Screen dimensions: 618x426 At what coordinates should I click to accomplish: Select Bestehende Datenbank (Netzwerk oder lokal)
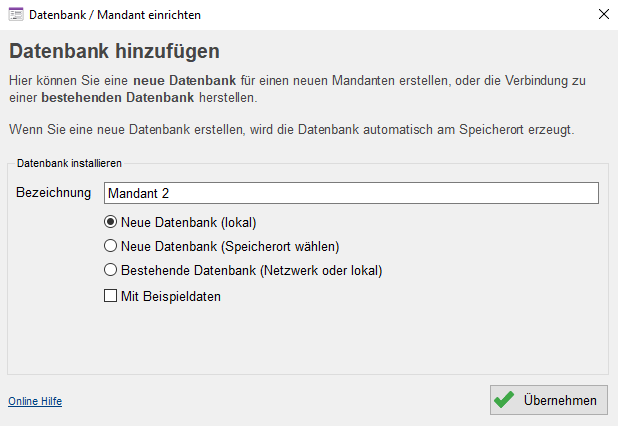pos(110,270)
